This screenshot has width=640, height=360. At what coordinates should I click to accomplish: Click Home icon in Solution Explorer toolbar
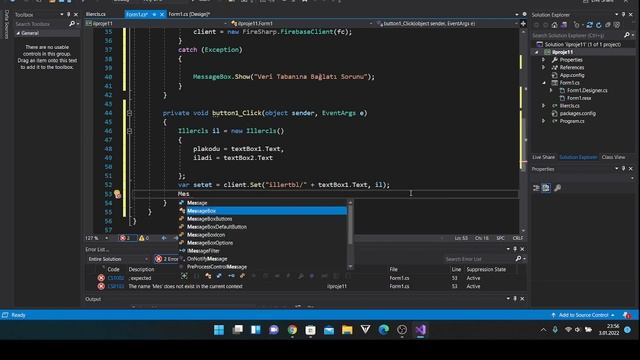554,25
